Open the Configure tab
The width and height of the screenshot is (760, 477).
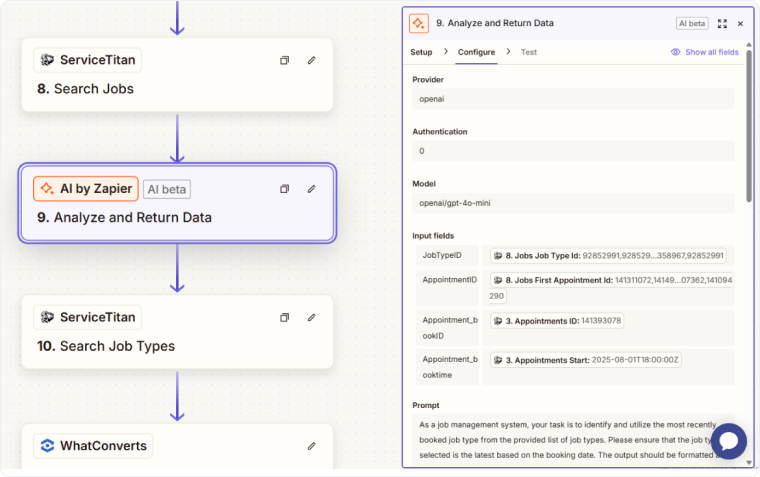tap(476, 52)
